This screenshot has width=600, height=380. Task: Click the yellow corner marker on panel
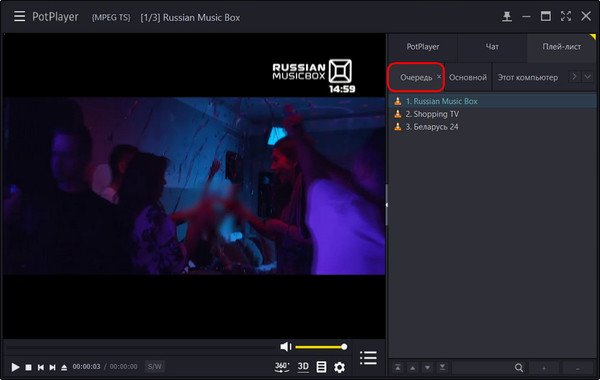593,37
